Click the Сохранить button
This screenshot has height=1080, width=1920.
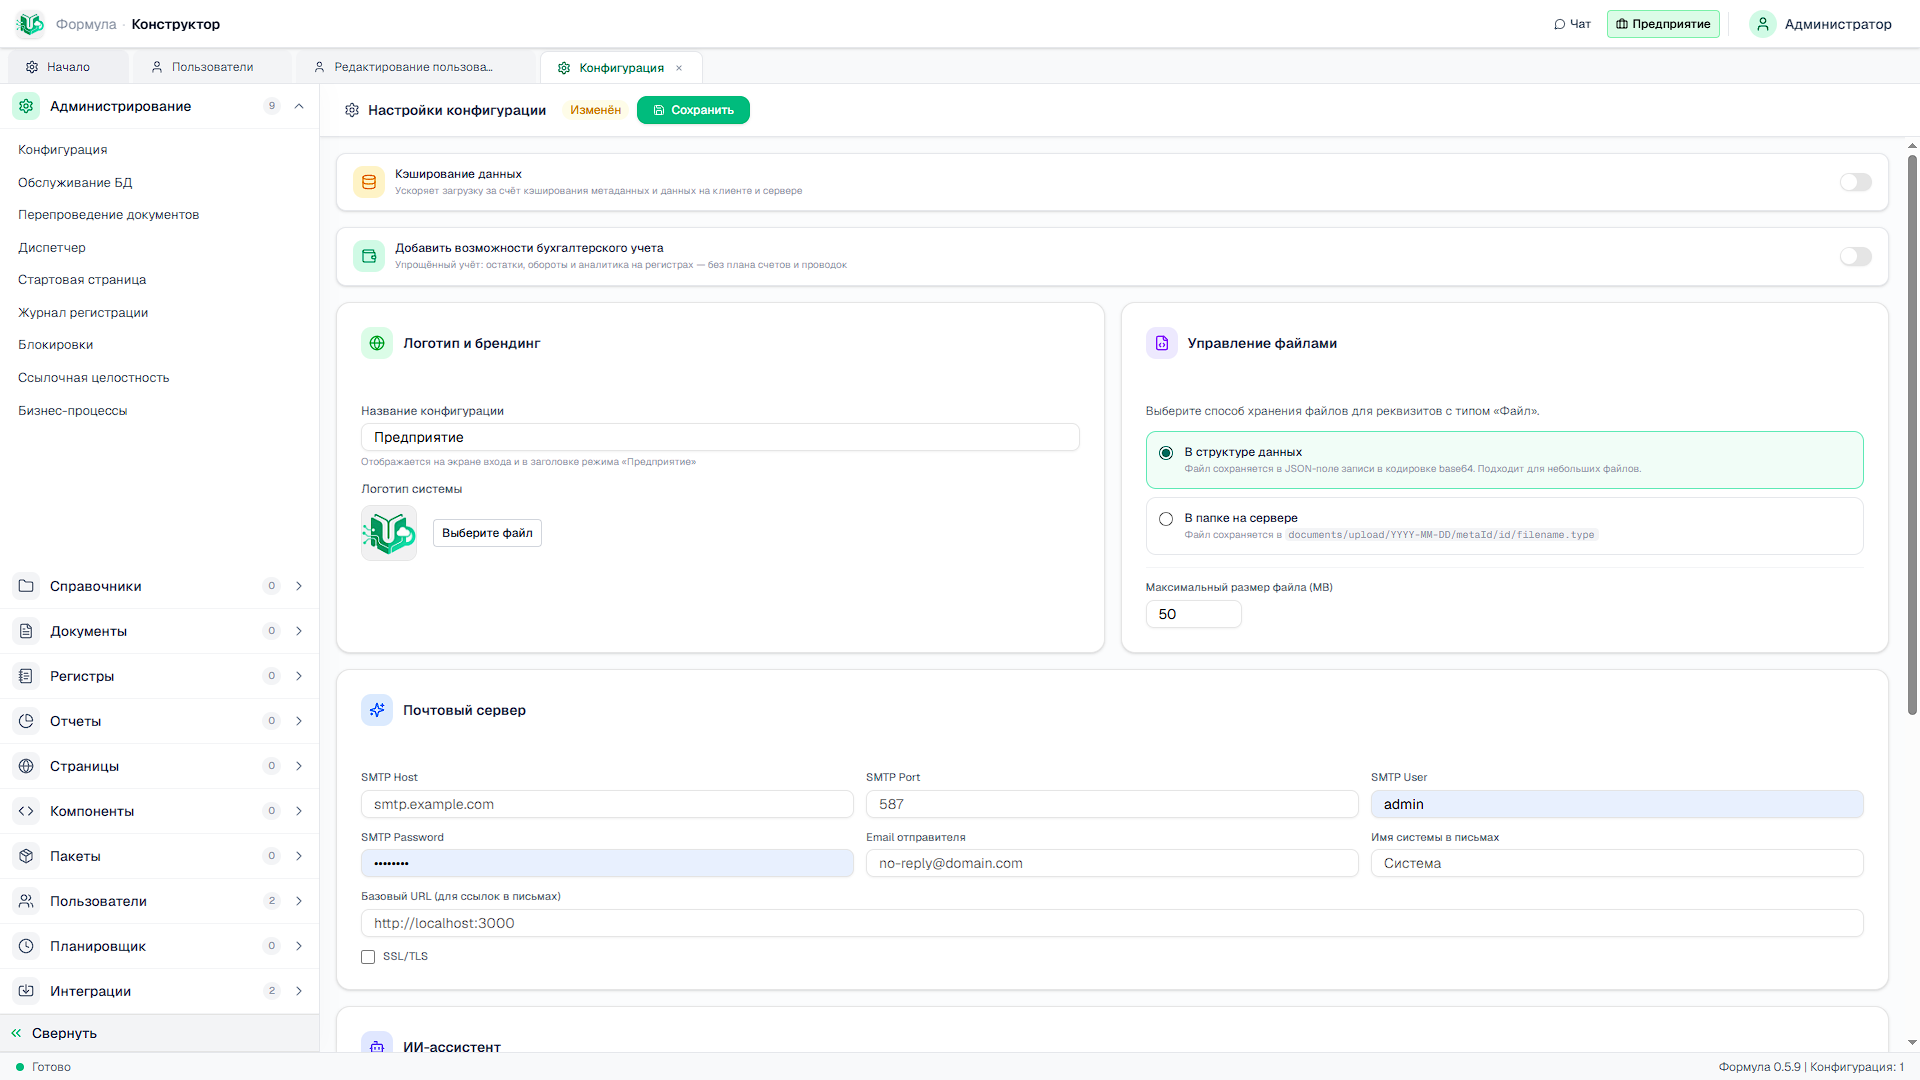693,110
